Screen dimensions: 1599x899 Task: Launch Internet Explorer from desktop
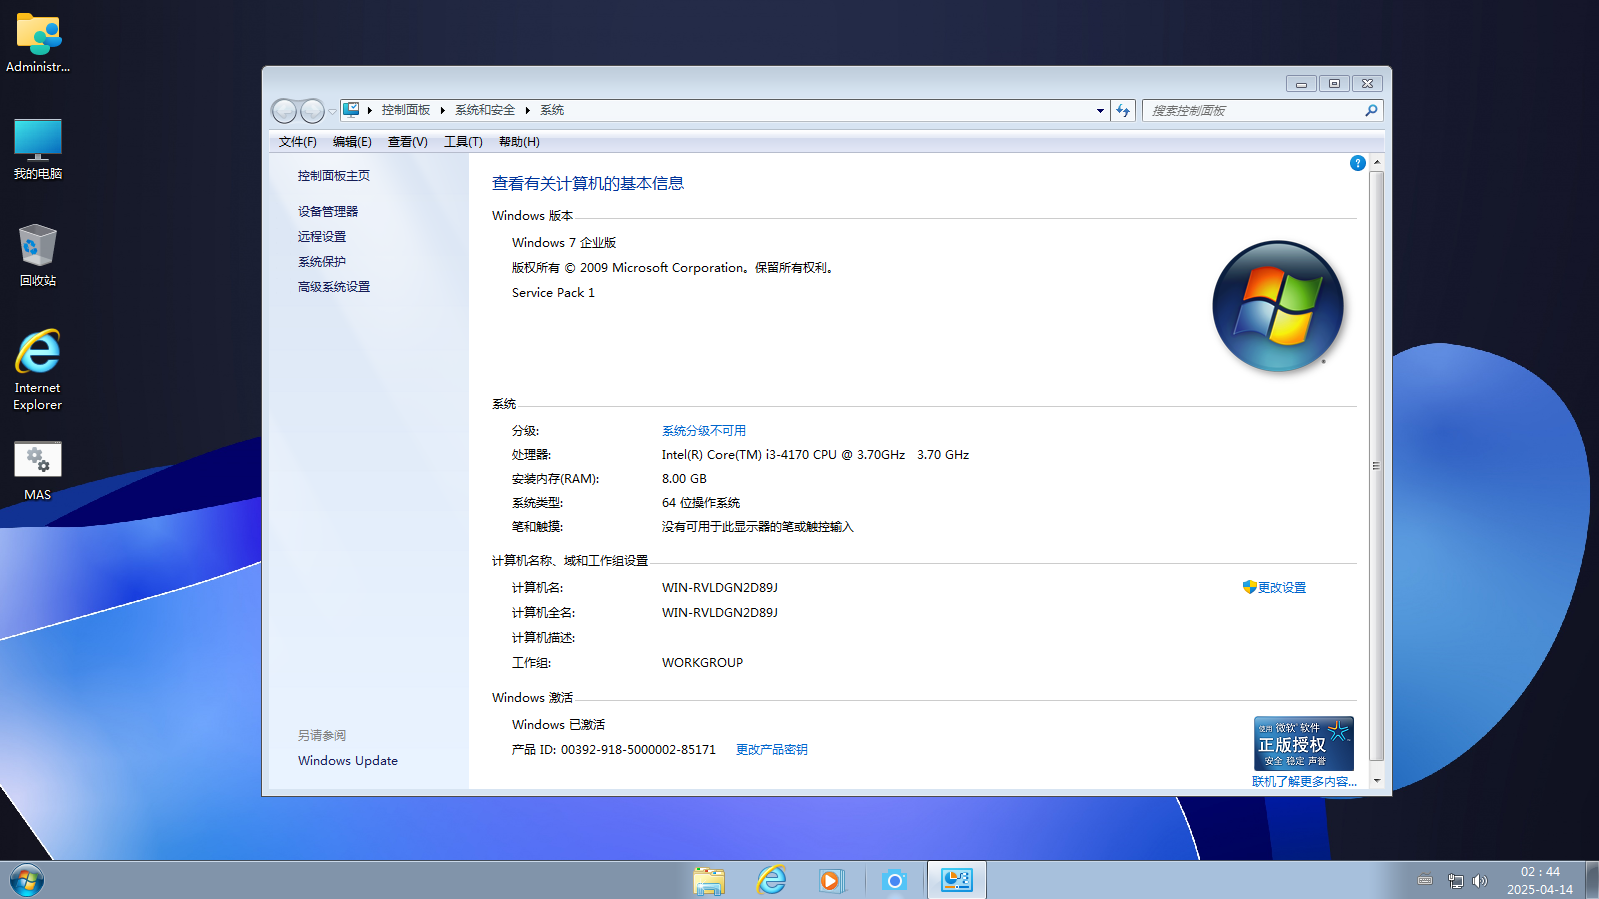click(38, 370)
